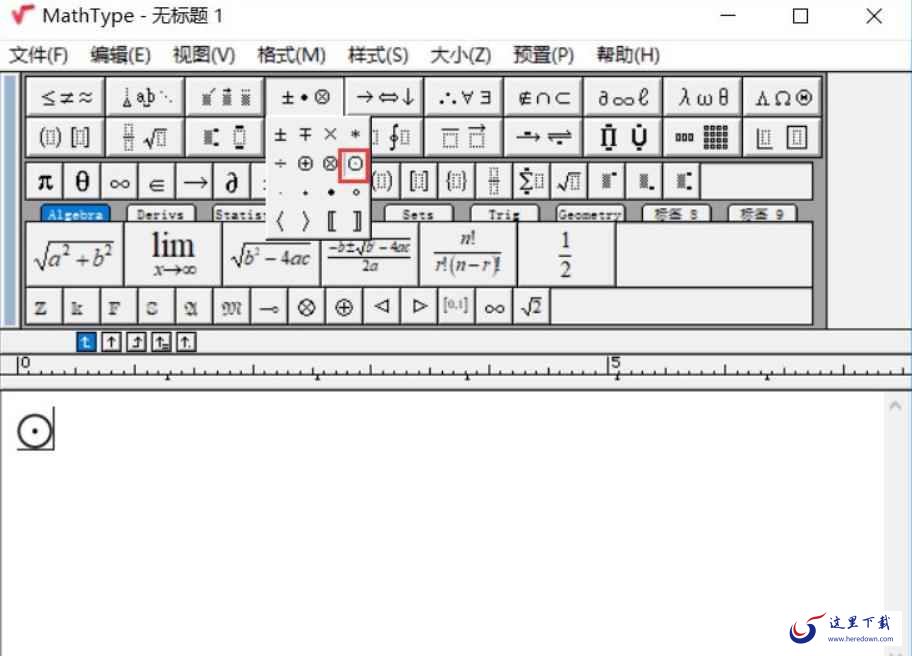The height and width of the screenshot is (656, 912).
Task: Insert the multiplication cross symbol
Action: click(330, 135)
